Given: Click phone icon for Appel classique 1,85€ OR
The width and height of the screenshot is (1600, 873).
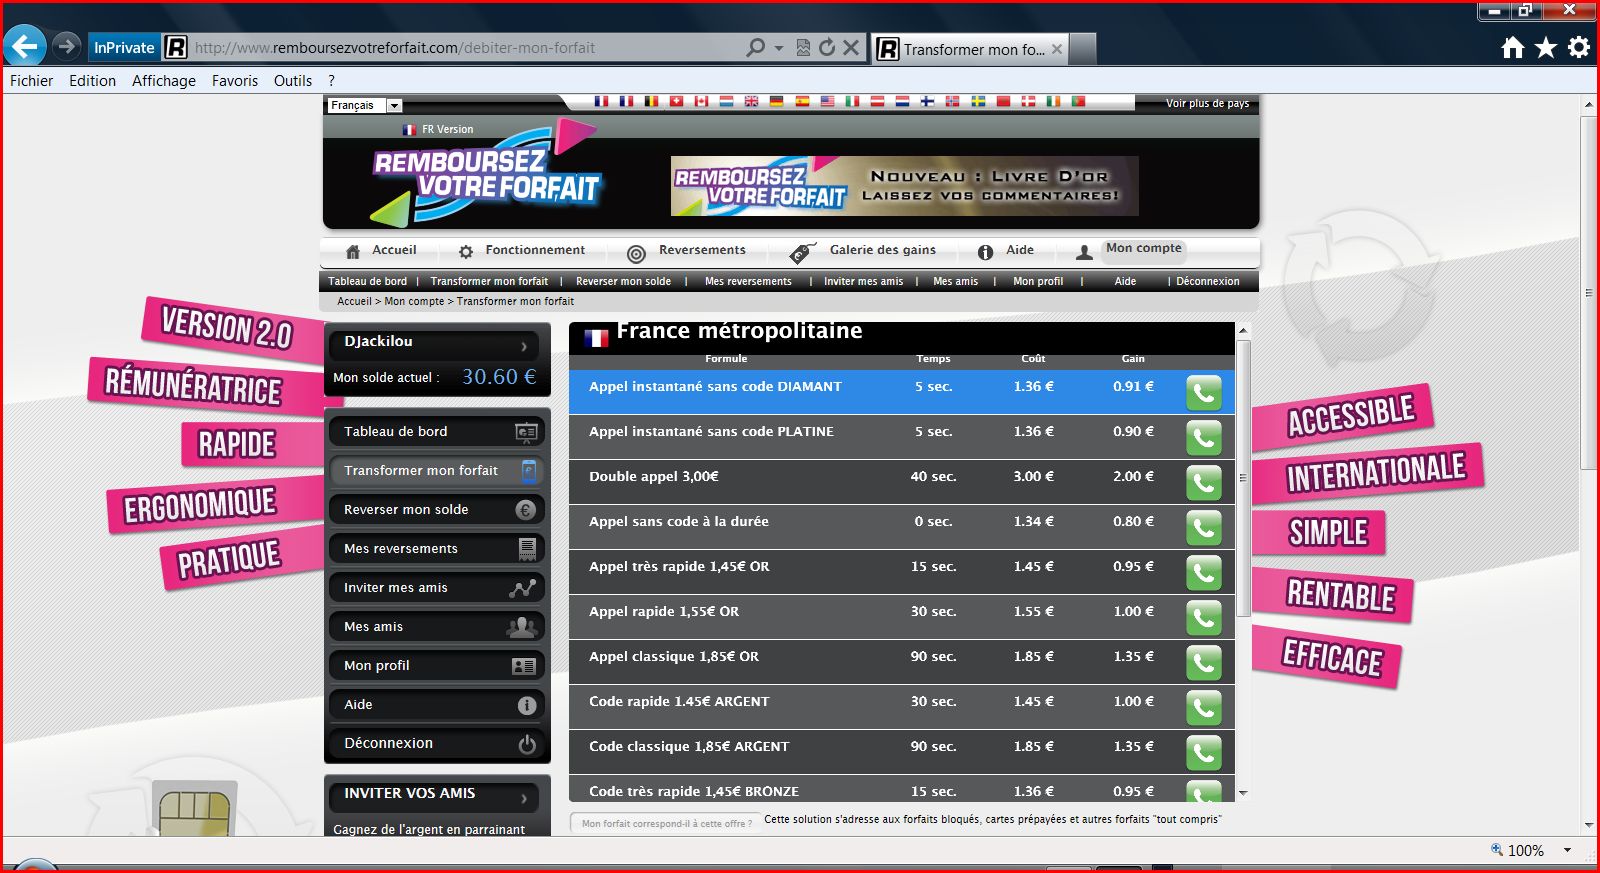Looking at the screenshot, I should pos(1204,663).
